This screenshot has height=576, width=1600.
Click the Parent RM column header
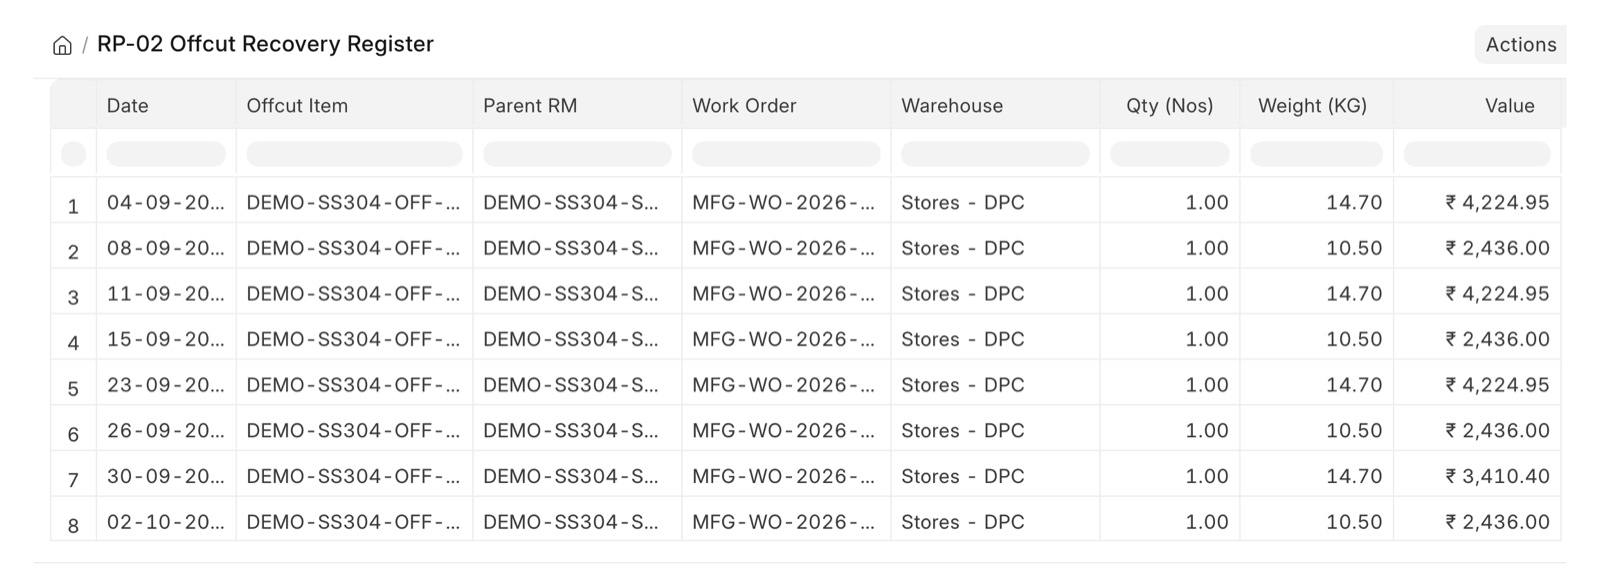pos(577,105)
